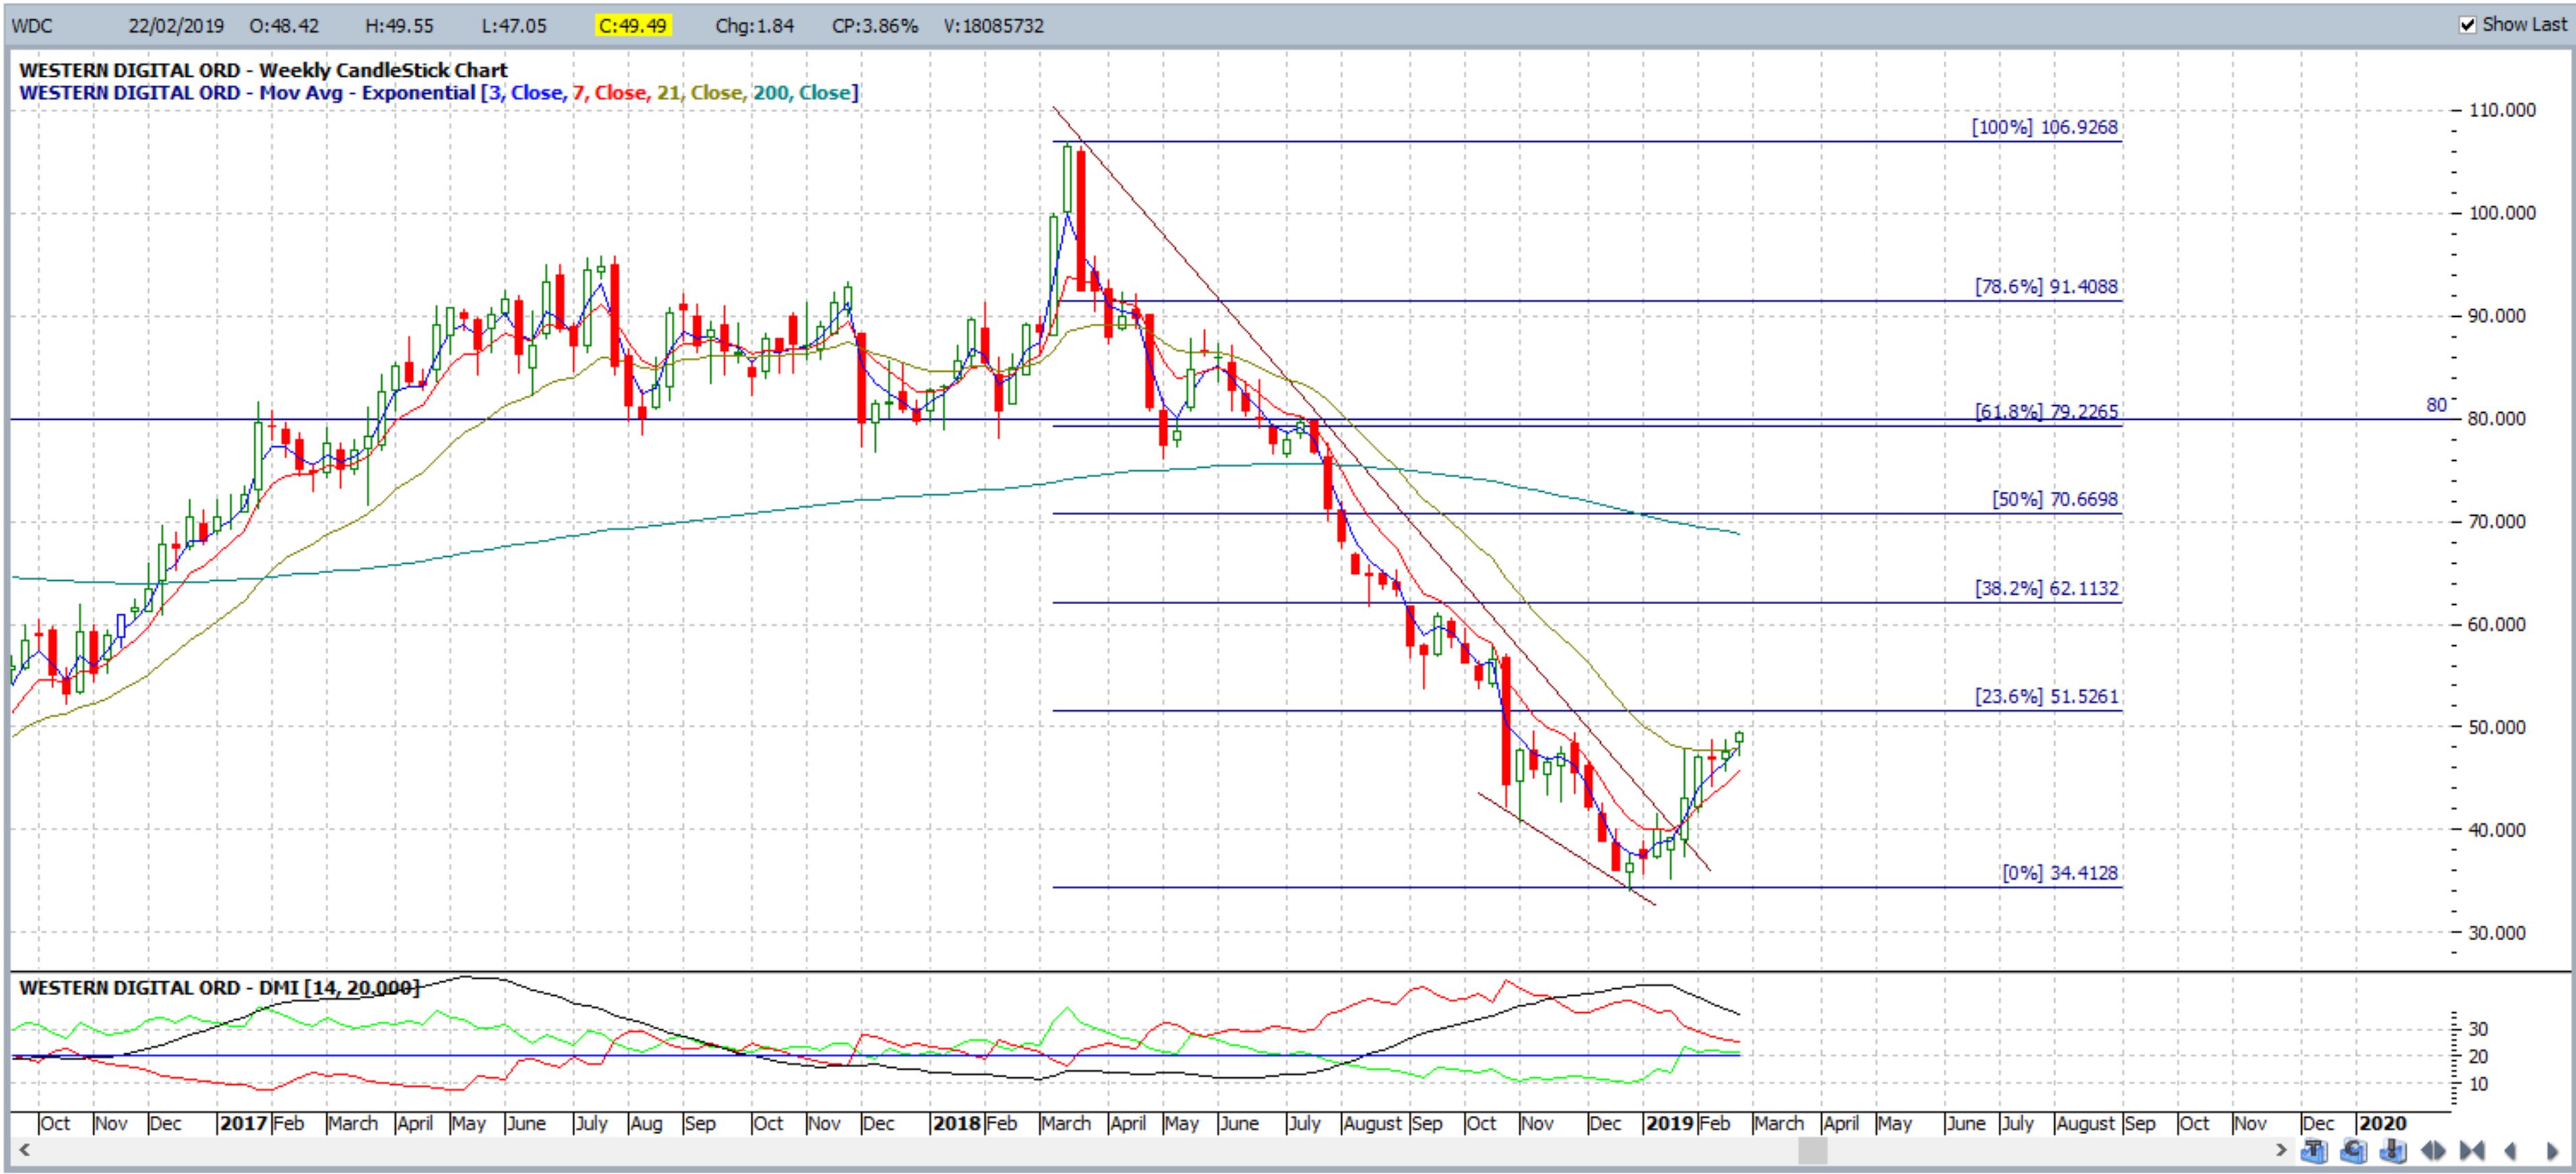Image resolution: width=2576 pixels, height=1174 pixels.
Task: Click the date 22/02/2019 in header
Action: 176,26
